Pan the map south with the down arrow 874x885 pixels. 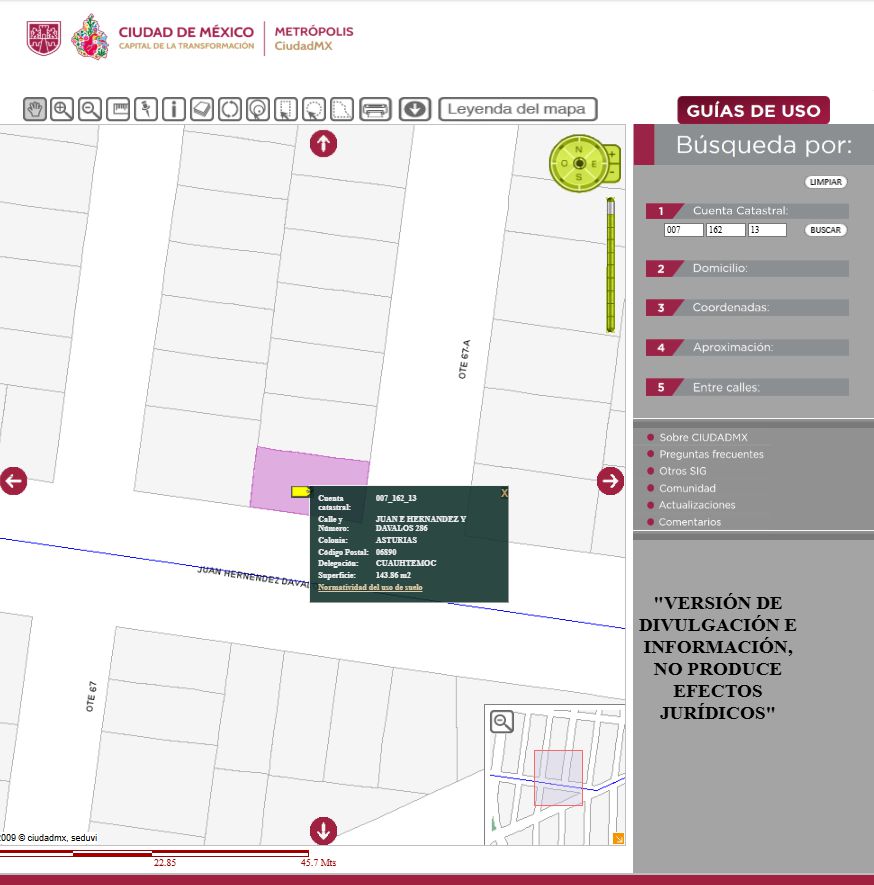323,829
